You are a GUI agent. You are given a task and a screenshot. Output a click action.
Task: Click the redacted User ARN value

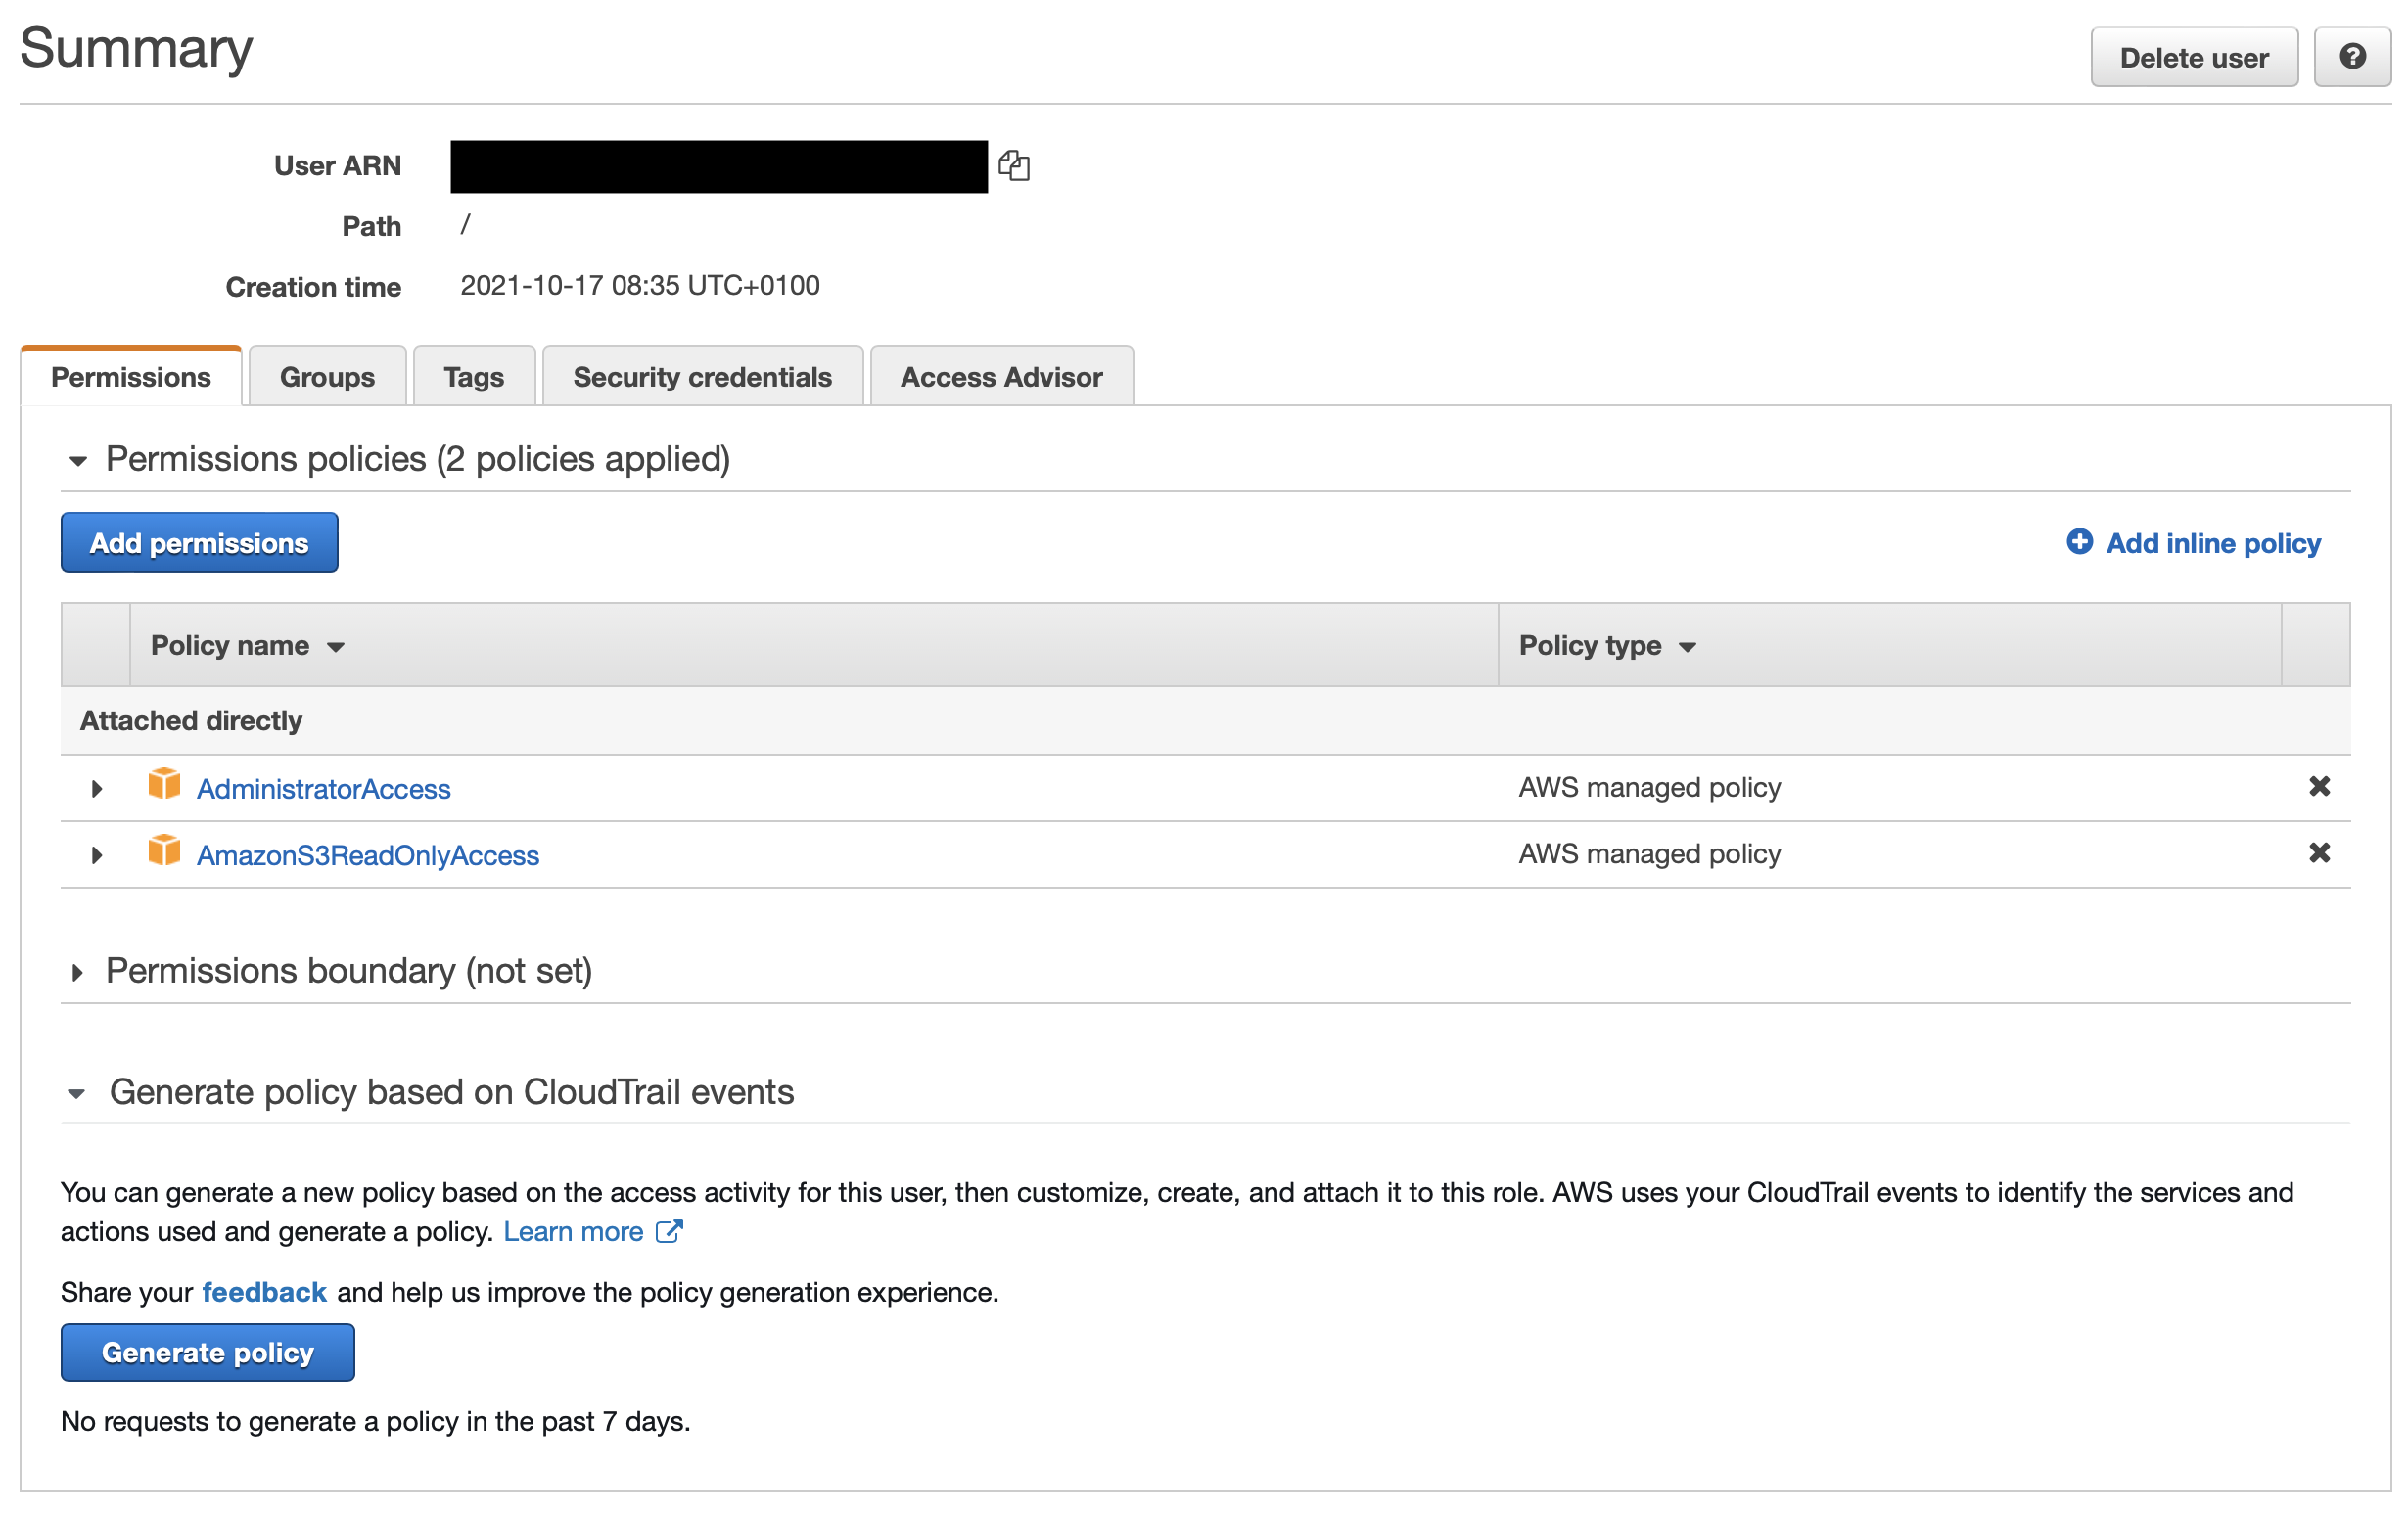719,166
